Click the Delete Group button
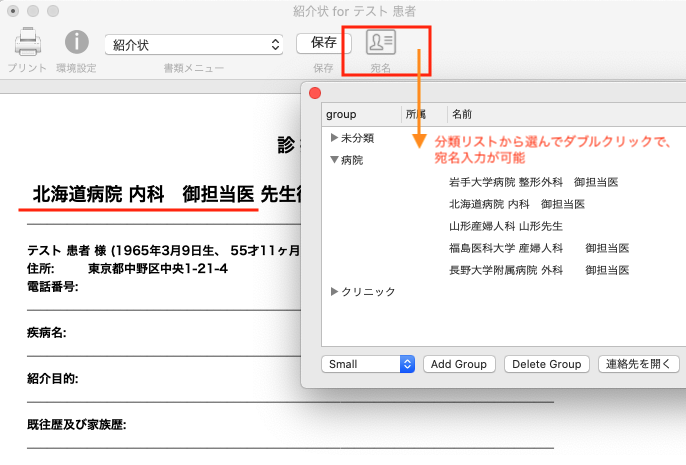The height and width of the screenshot is (465, 686). click(x=547, y=365)
